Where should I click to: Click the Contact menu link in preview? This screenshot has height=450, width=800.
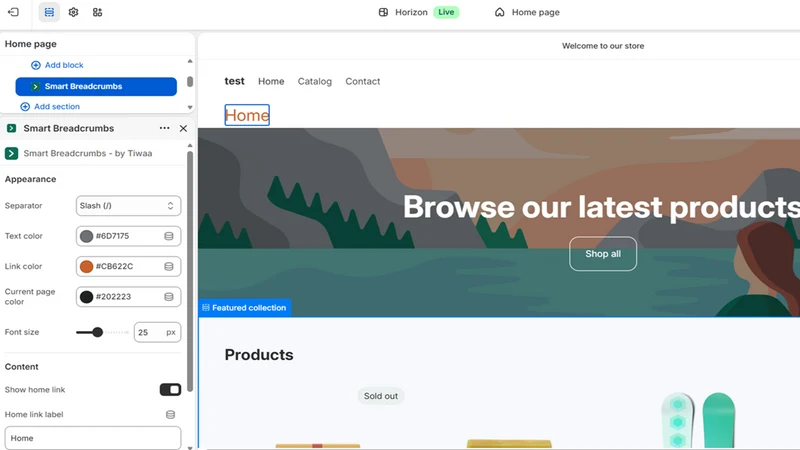coord(363,82)
